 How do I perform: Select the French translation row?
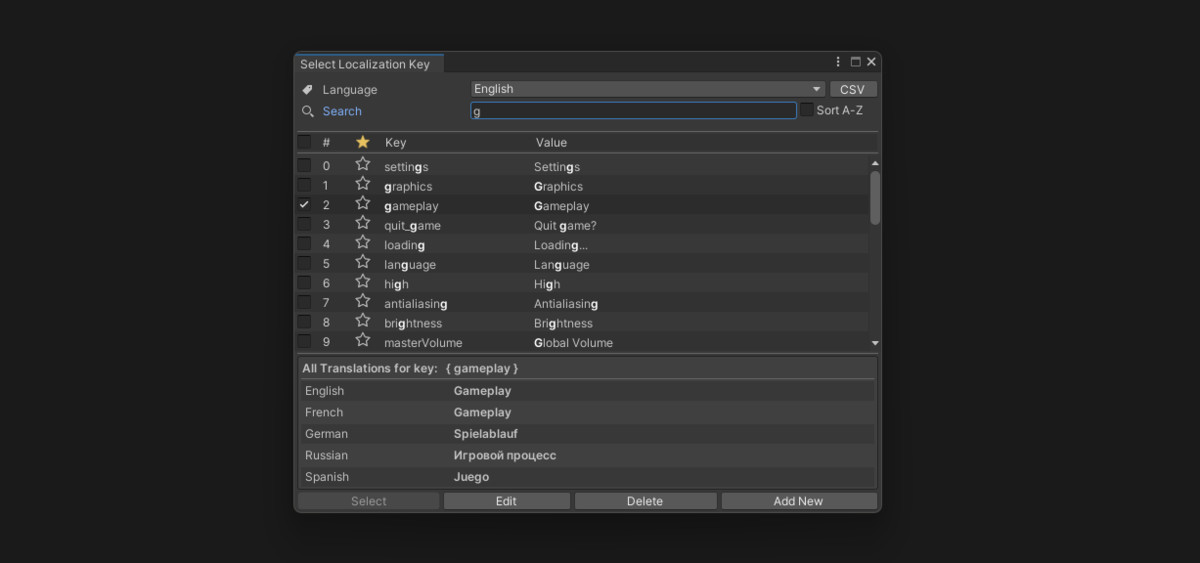coord(587,412)
